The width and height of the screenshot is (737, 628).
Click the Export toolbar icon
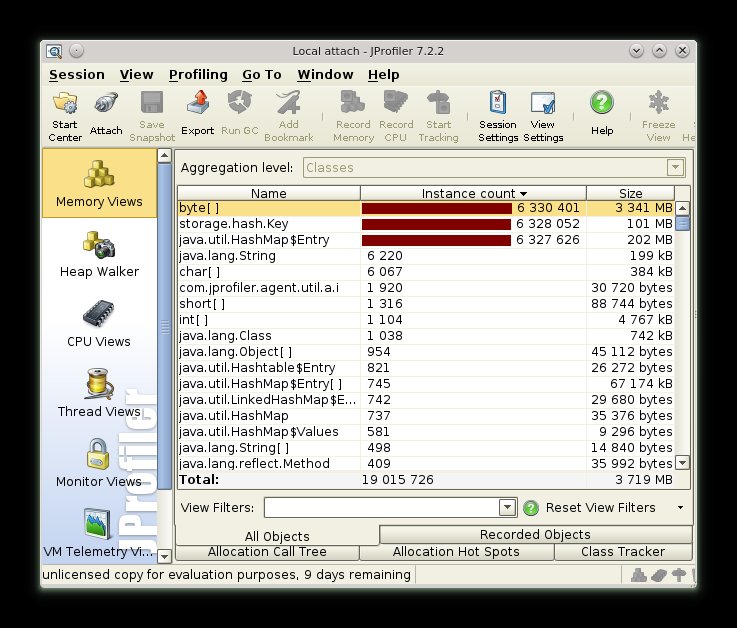click(x=197, y=113)
